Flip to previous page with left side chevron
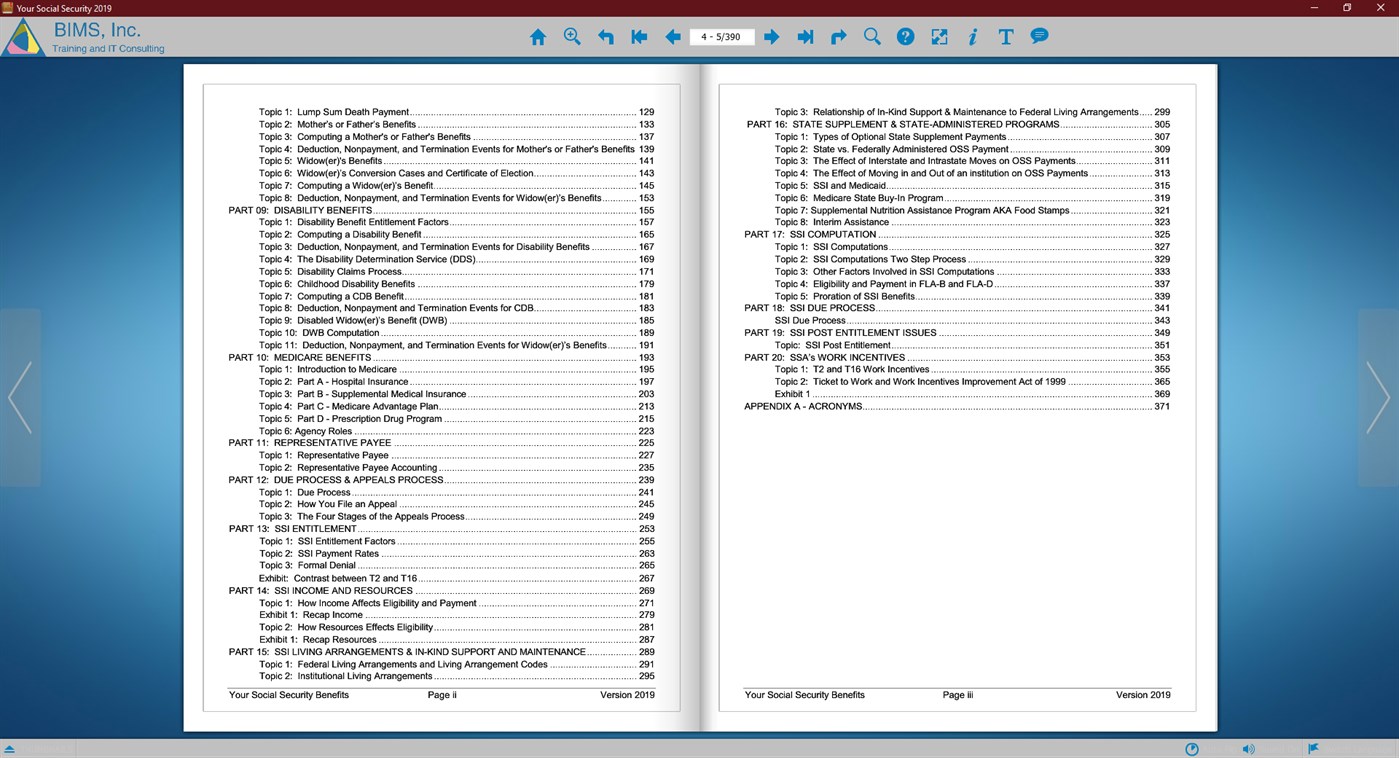Screen dimensions: 1399x758 [20, 397]
